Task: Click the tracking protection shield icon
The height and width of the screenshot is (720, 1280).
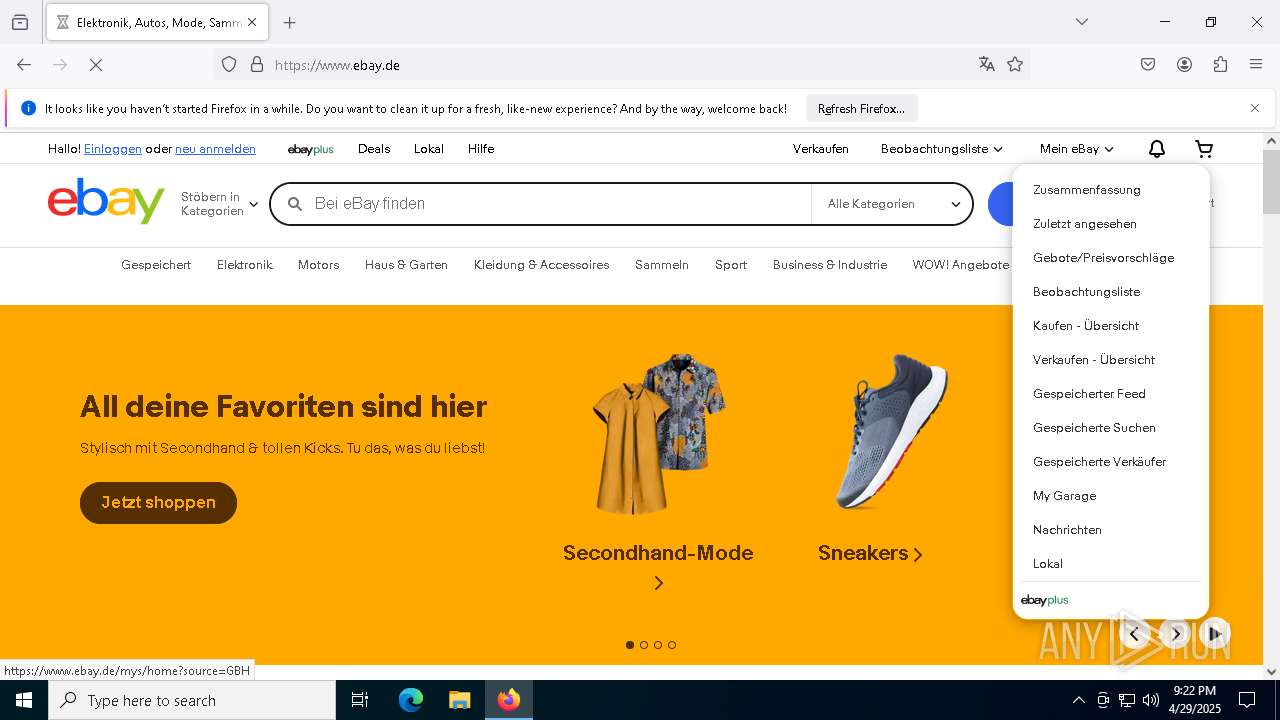Action: (x=229, y=65)
